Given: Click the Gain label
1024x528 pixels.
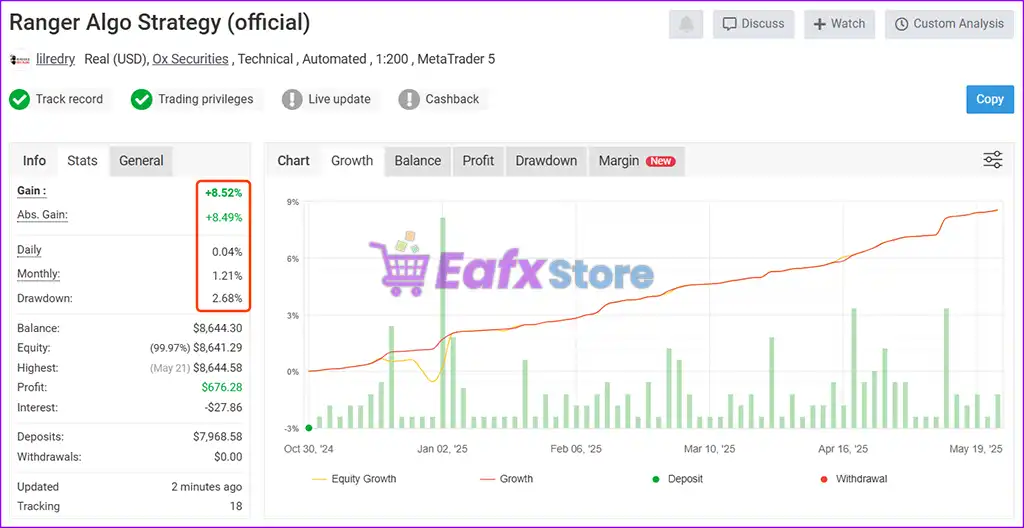Looking at the screenshot, I should coord(32,191).
